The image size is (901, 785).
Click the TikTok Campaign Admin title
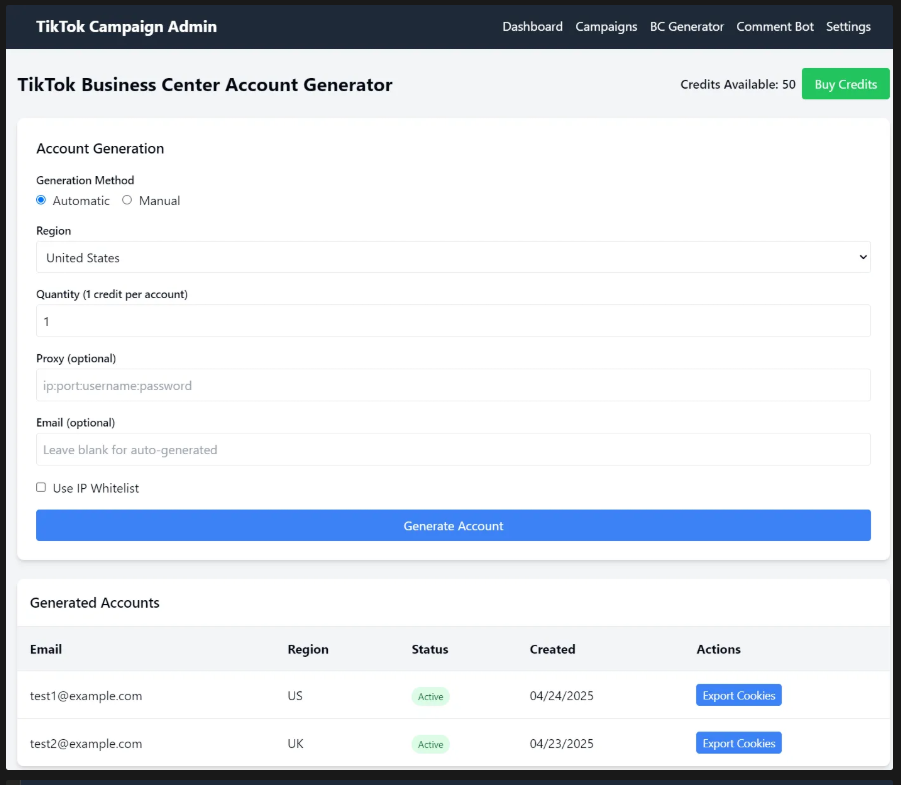pos(126,27)
